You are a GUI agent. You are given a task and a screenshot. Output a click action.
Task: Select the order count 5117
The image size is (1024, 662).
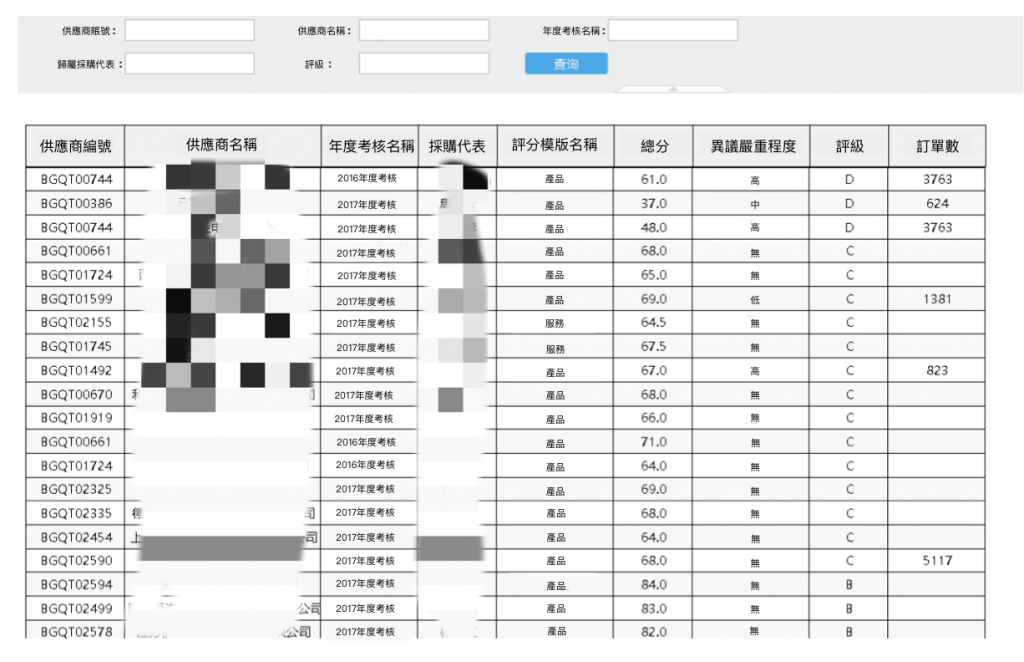coord(937,561)
